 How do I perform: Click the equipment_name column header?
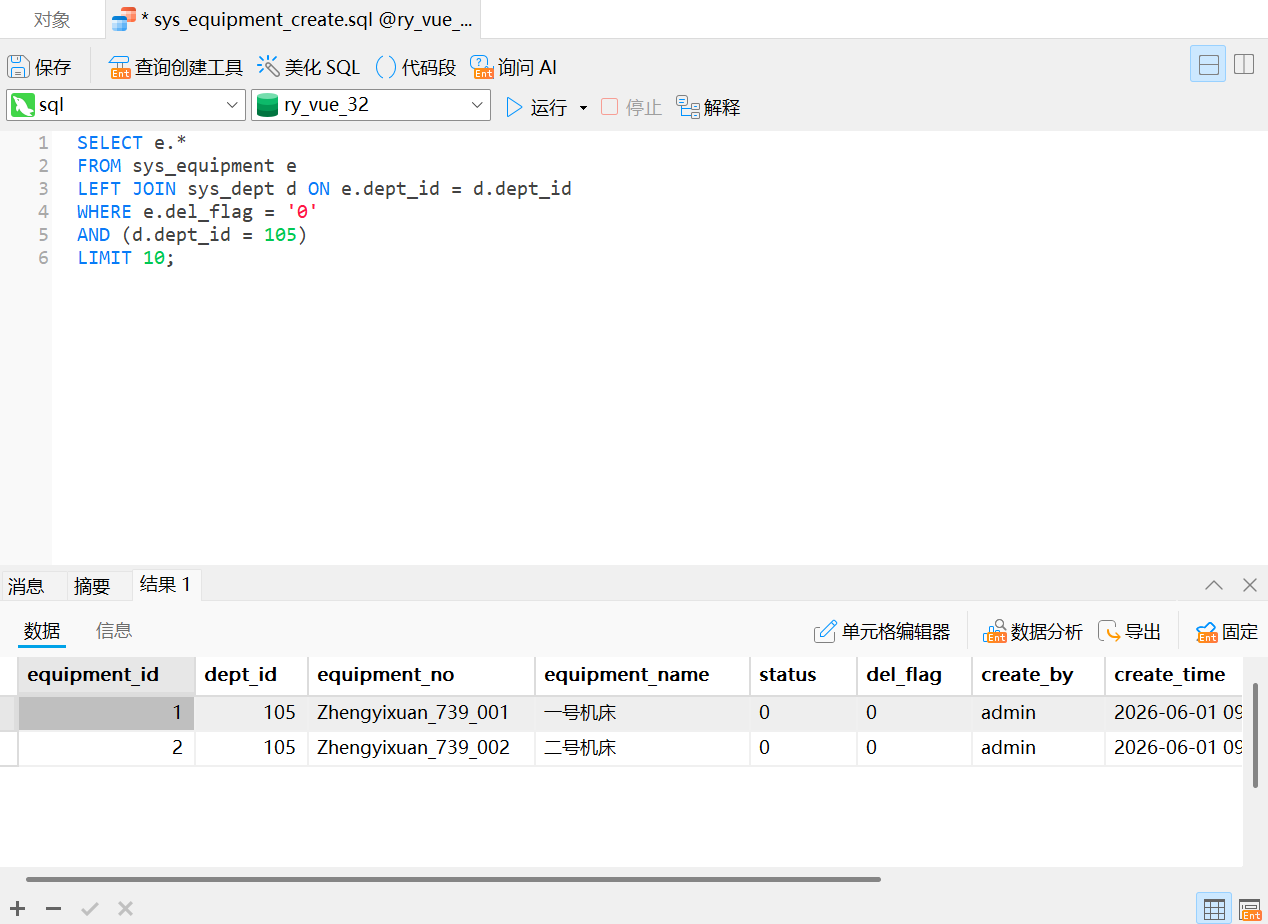(642, 675)
